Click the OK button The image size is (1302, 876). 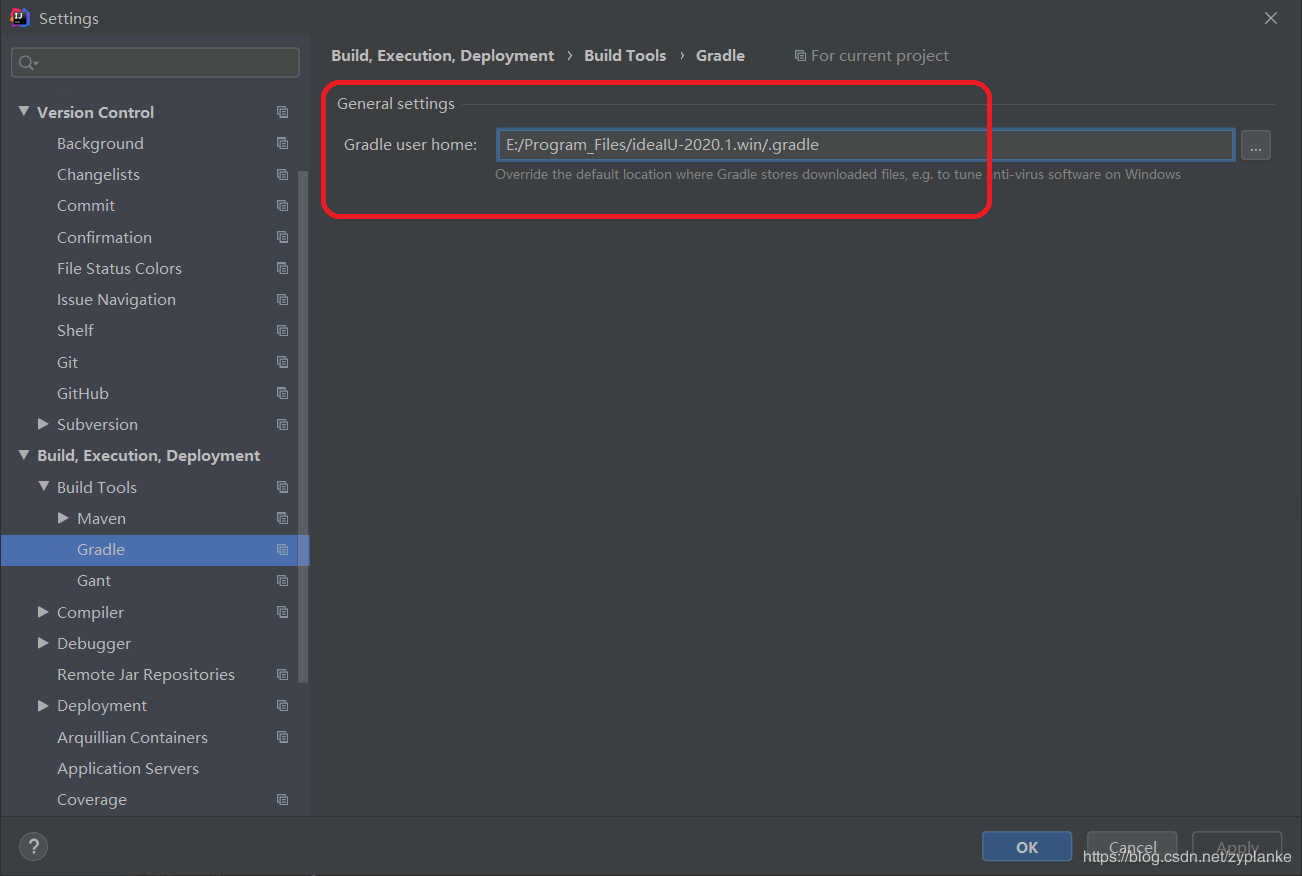(x=1027, y=847)
